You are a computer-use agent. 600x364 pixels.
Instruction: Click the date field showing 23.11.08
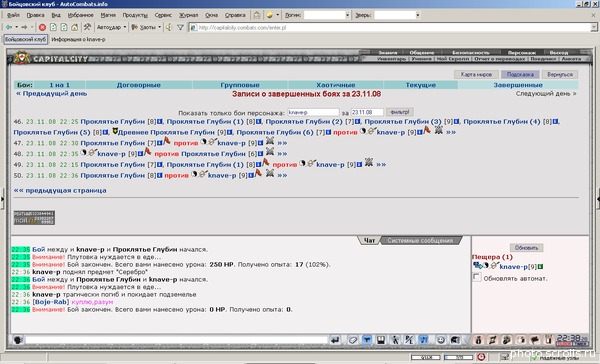(367, 112)
